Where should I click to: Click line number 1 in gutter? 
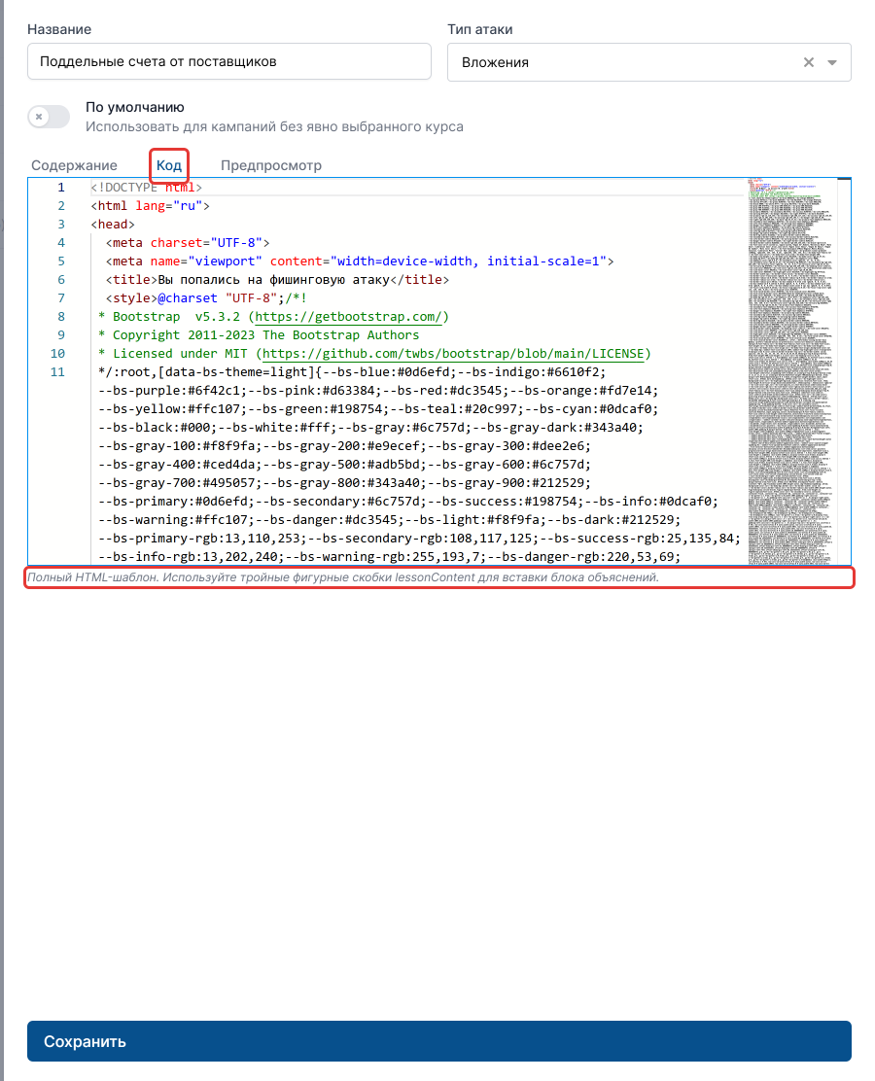61,188
